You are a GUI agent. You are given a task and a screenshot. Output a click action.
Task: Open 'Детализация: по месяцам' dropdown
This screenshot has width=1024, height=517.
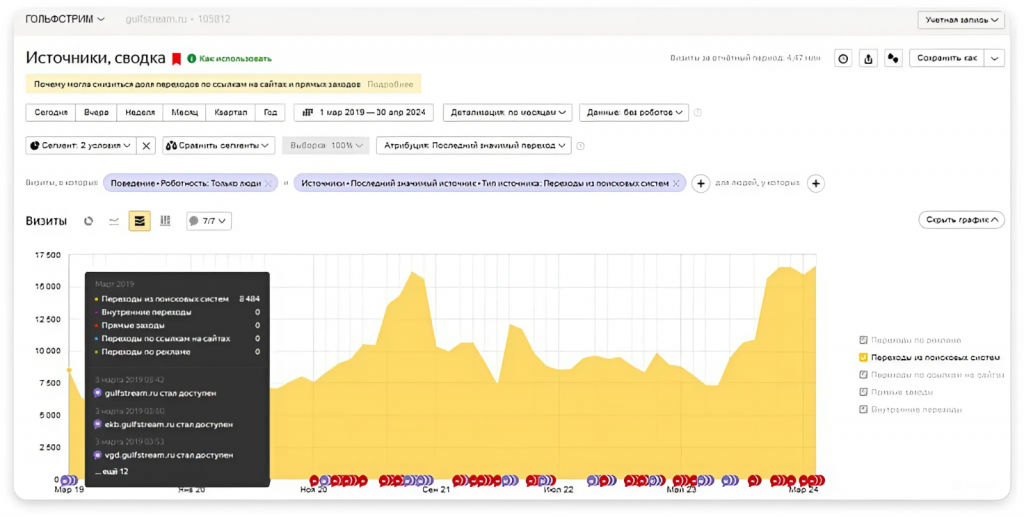pyautogui.click(x=507, y=113)
